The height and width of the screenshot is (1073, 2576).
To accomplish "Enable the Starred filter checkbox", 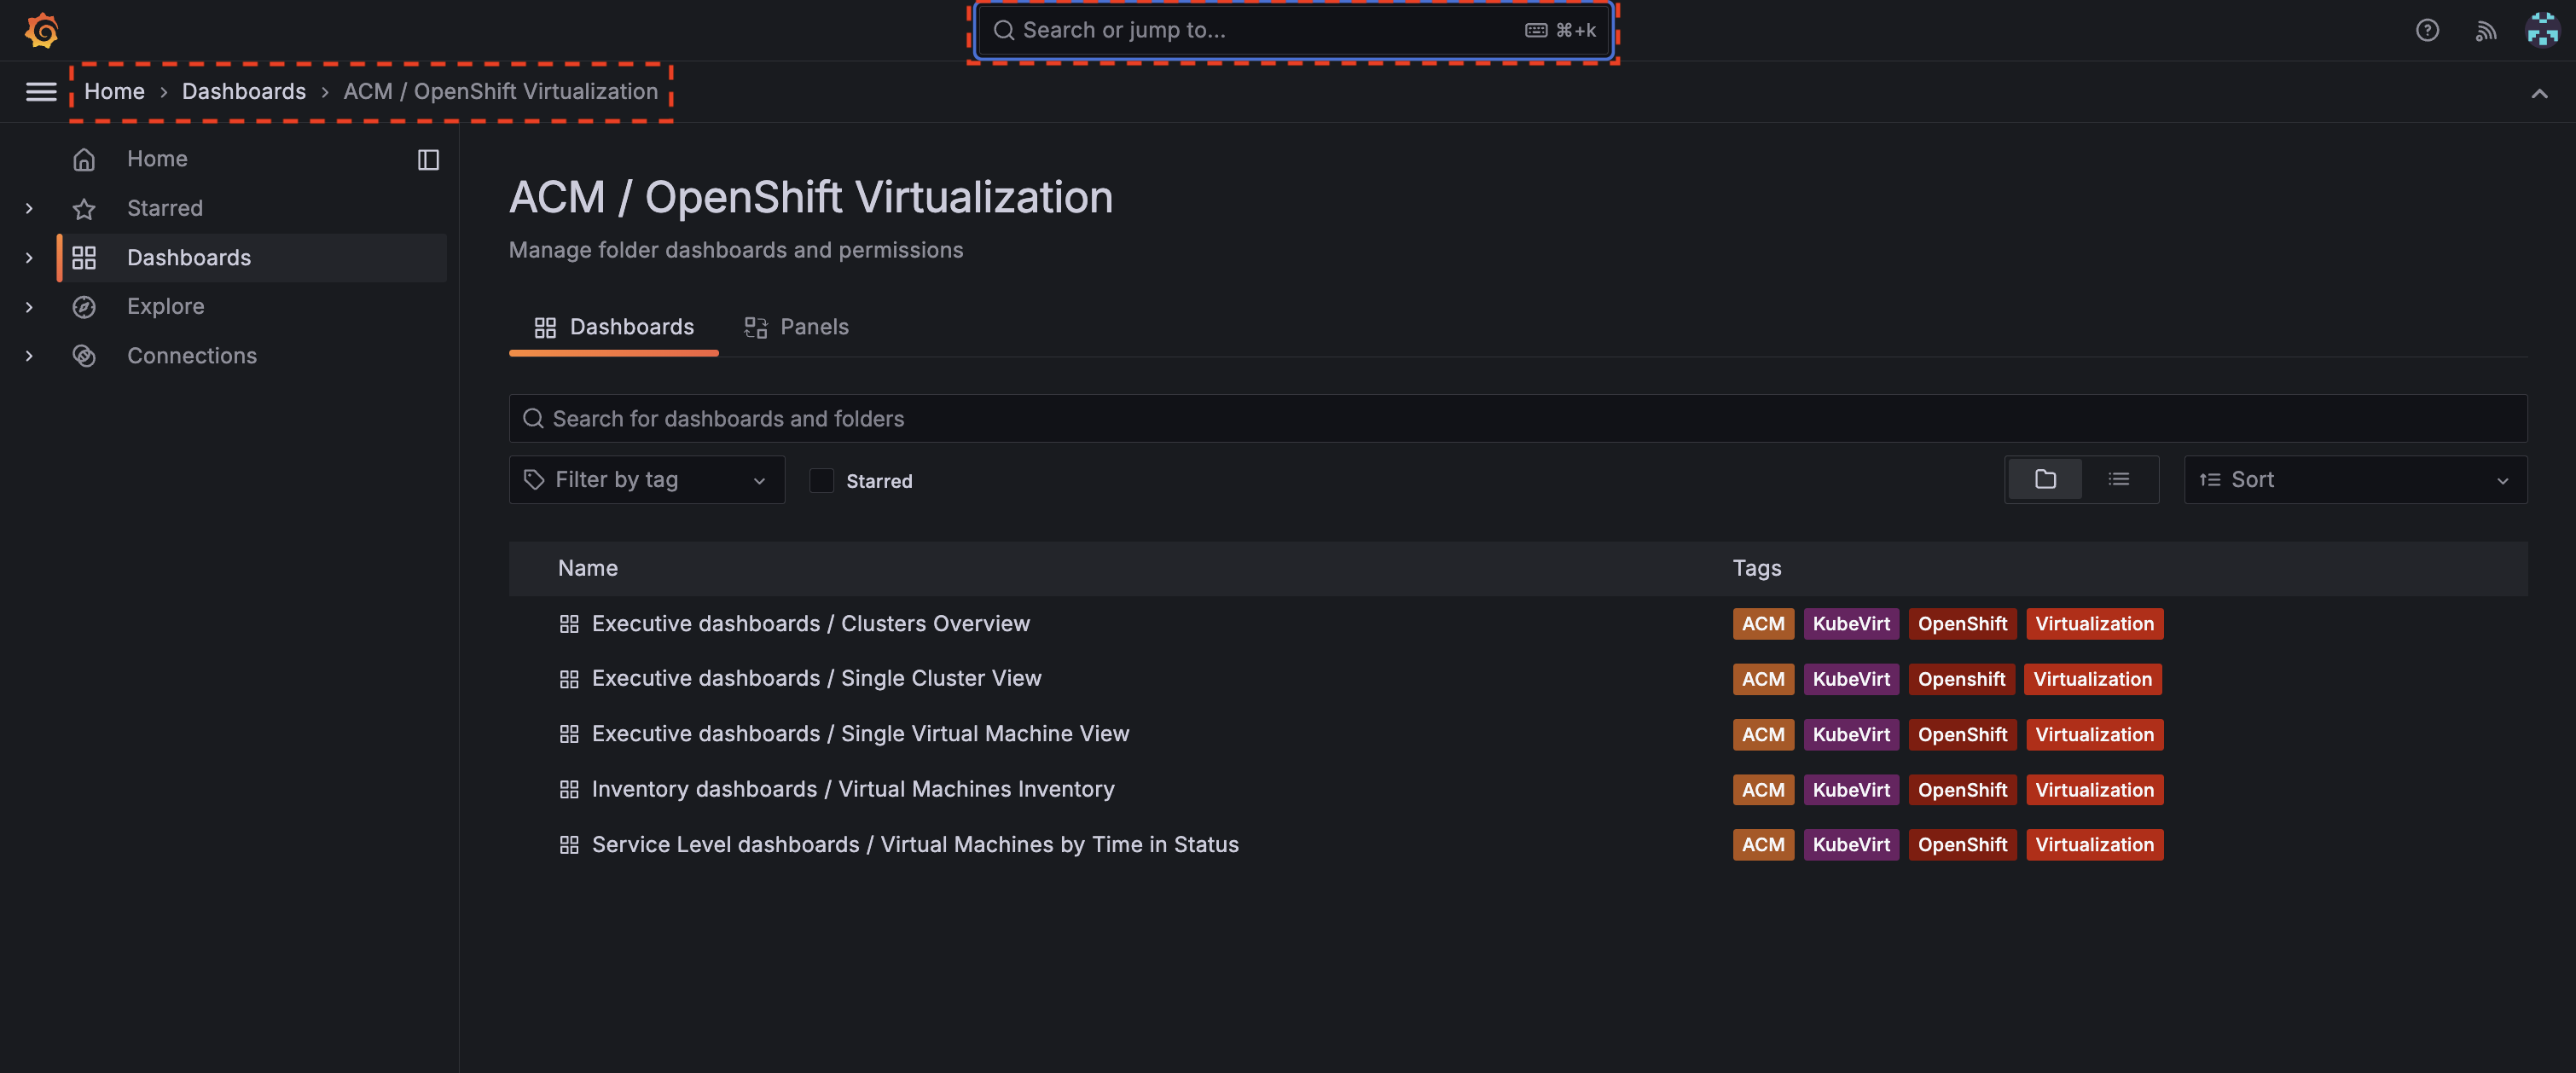I will [821, 481].
